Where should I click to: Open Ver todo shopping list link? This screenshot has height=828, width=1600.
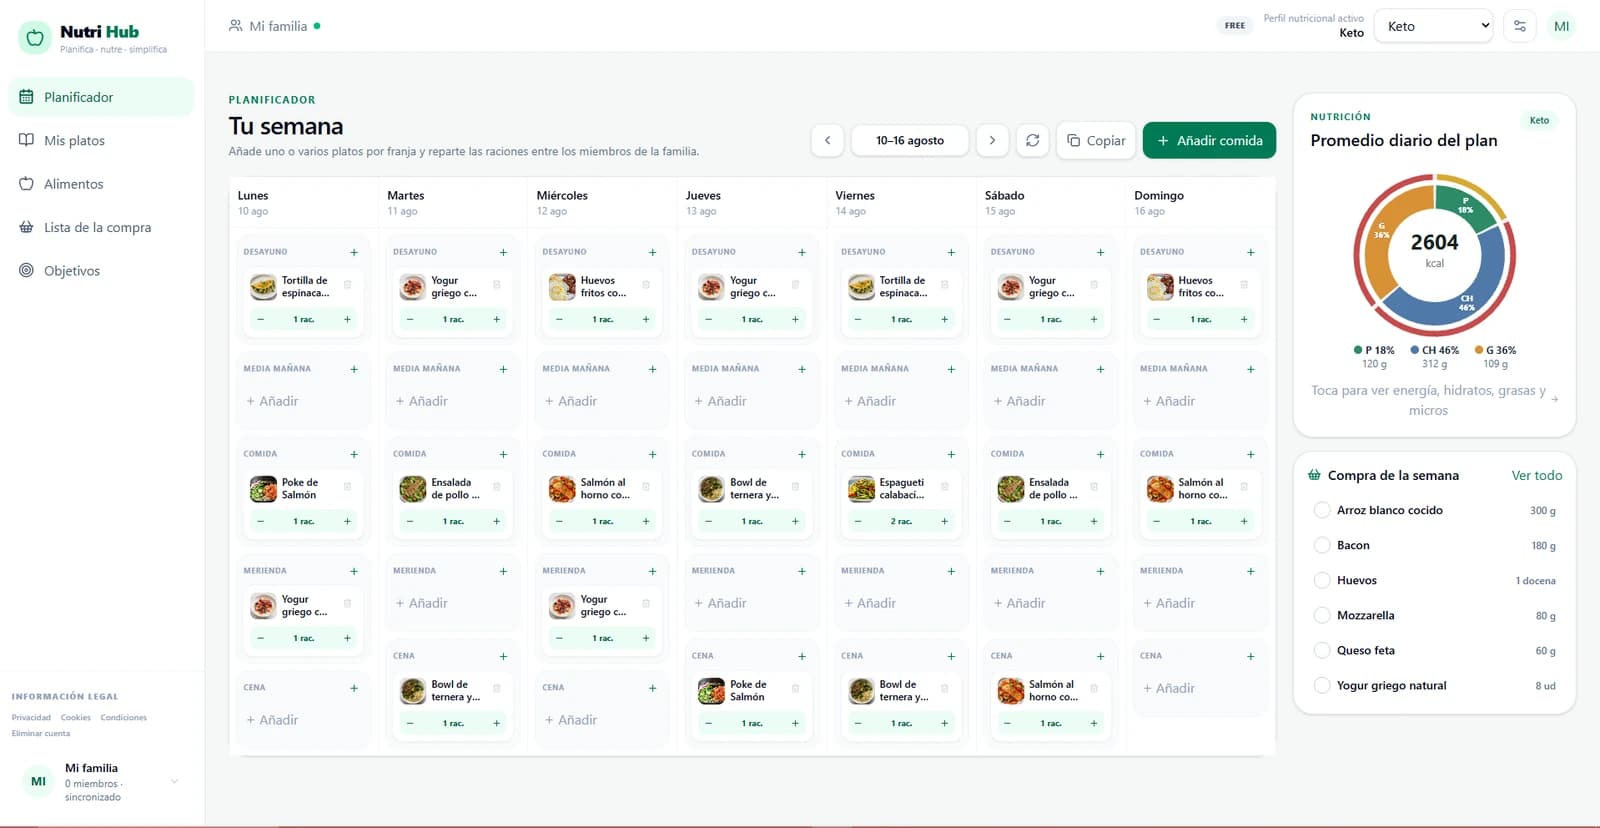(1536, 476)
